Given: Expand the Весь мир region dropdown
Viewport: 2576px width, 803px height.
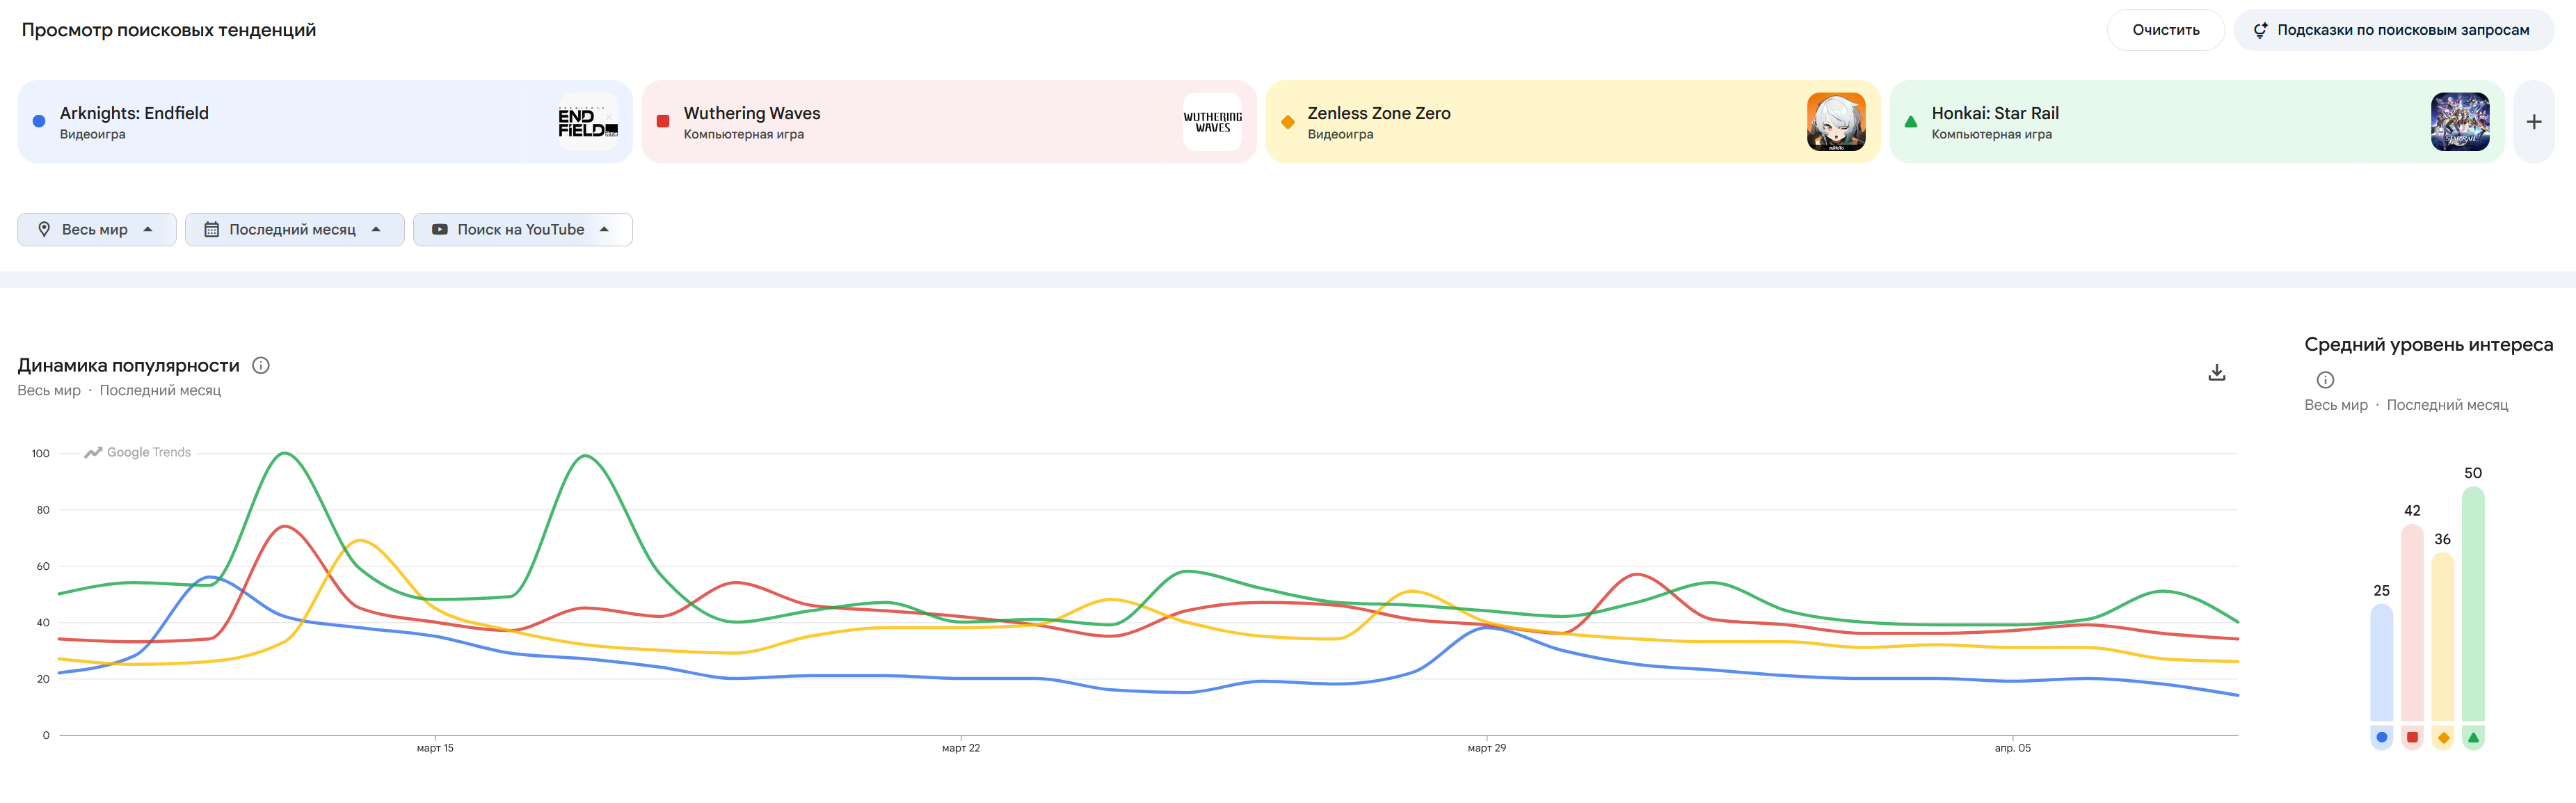Looking at the screenshot, I should pos(97,229).
